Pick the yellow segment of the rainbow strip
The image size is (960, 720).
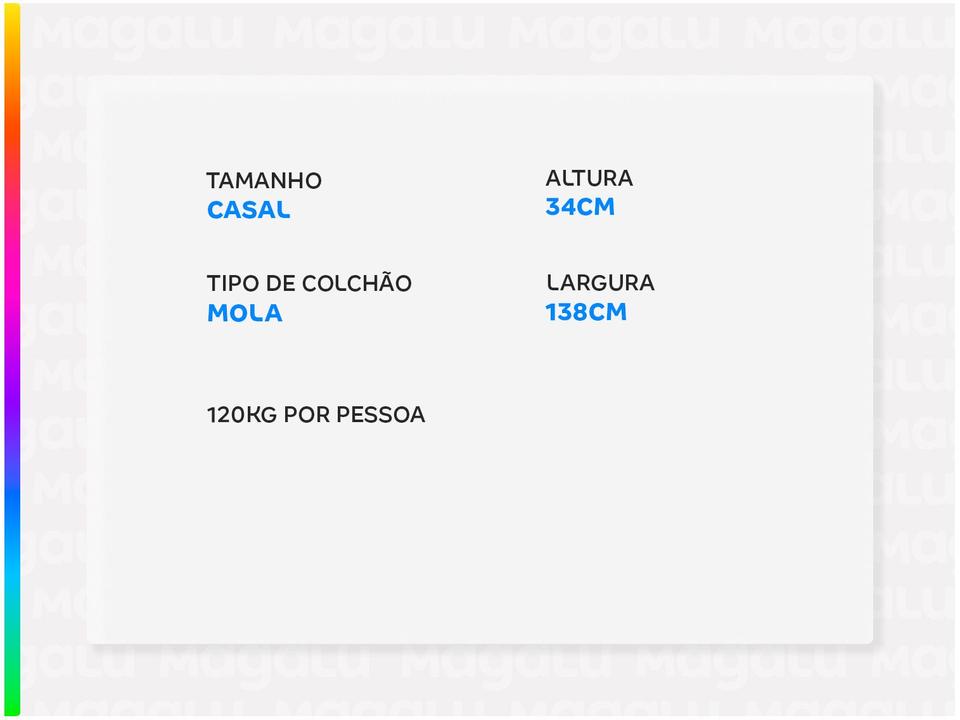point(12,25)
